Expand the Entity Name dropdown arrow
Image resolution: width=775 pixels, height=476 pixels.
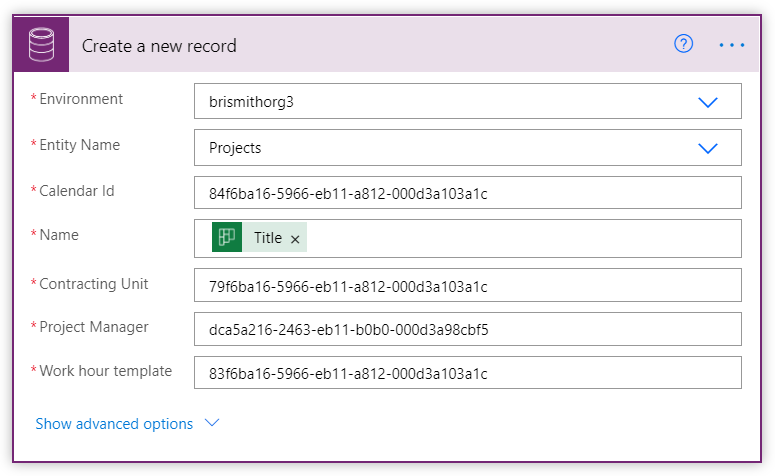[708, 148]
